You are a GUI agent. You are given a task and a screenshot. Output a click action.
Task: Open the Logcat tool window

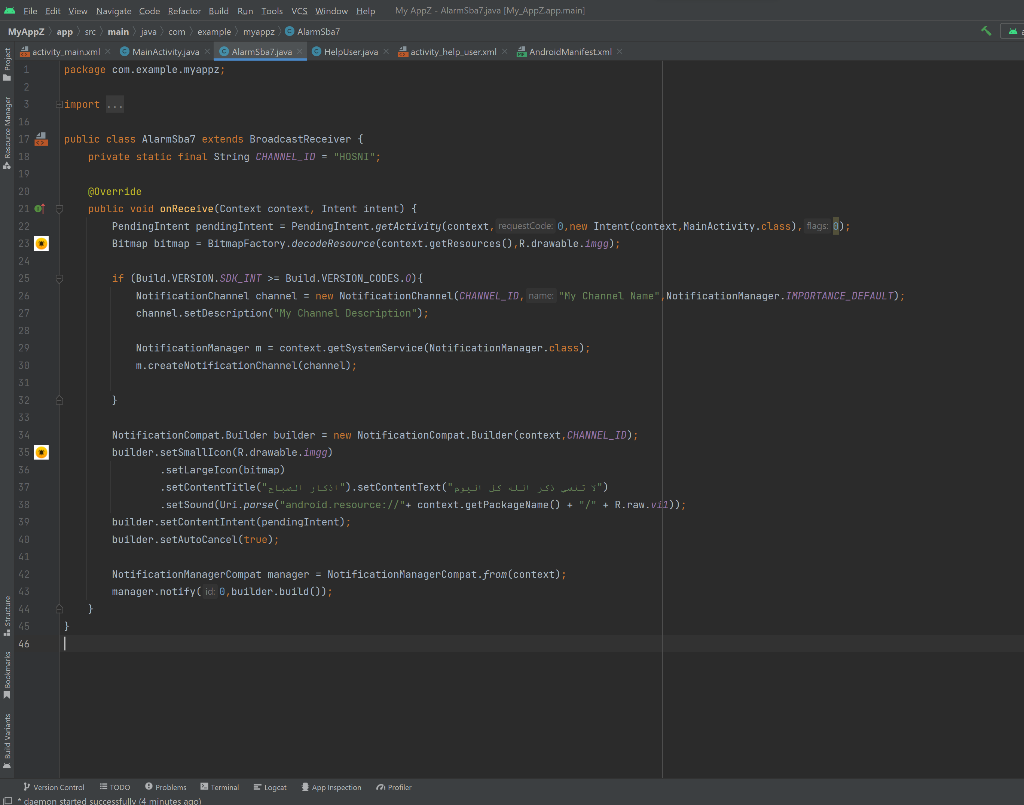click(x=270, y=787)
